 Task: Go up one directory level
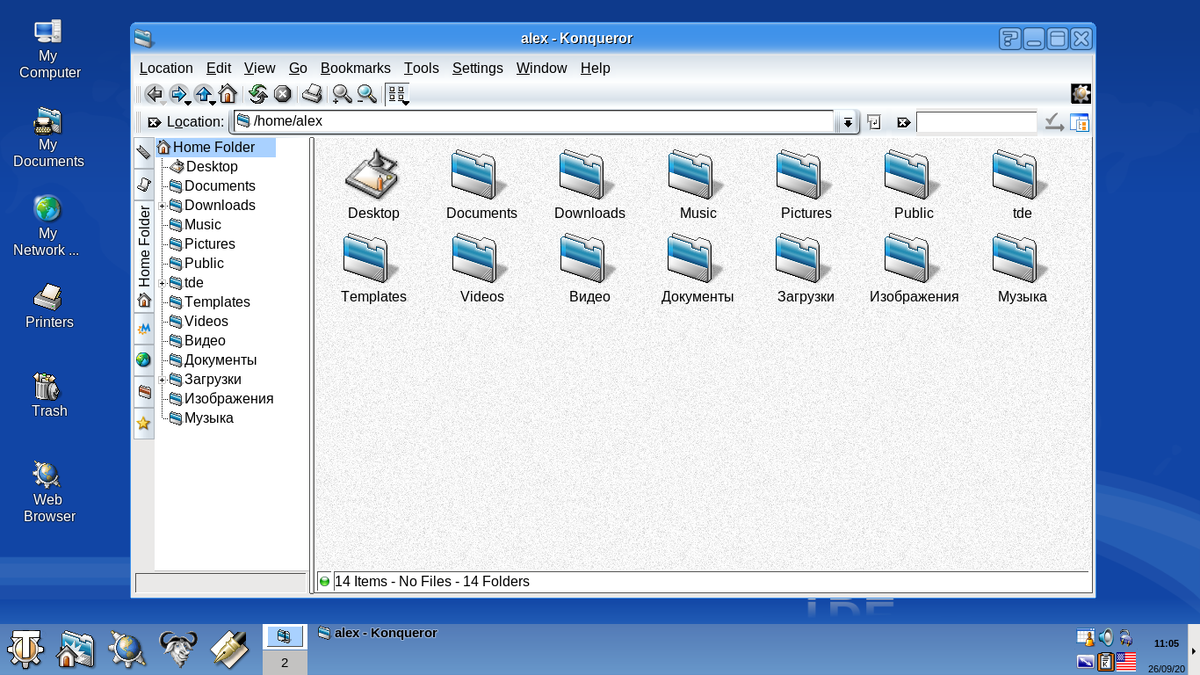click(204, 94)
